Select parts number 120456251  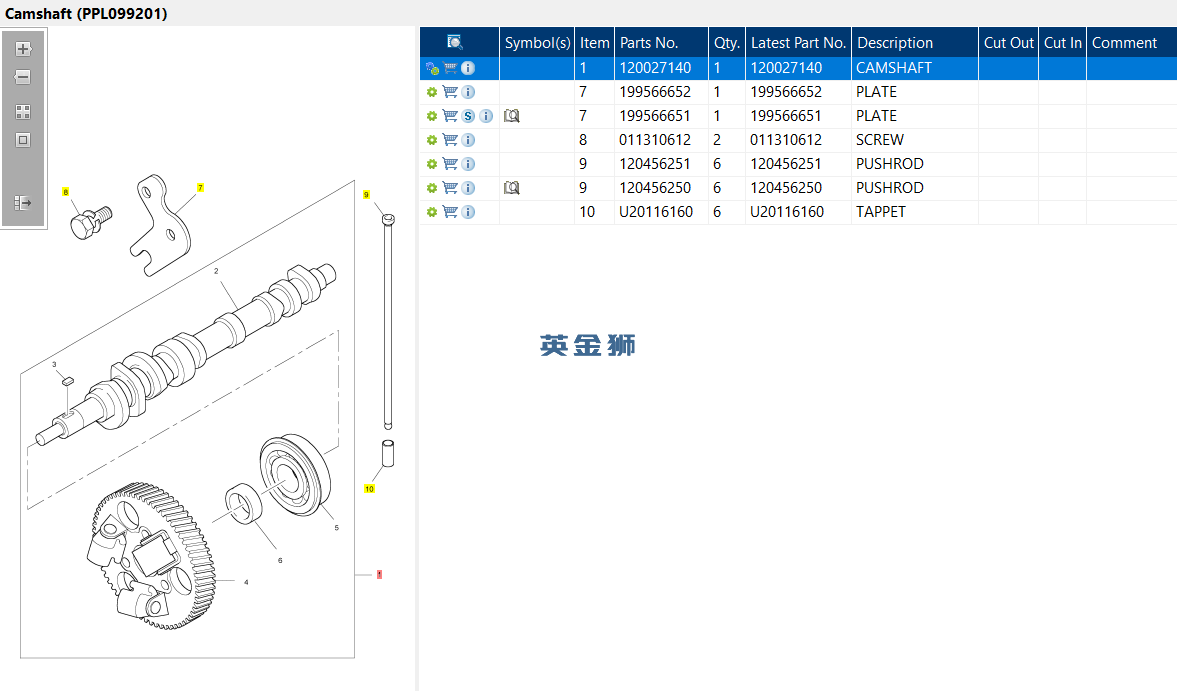click(655, 164)
